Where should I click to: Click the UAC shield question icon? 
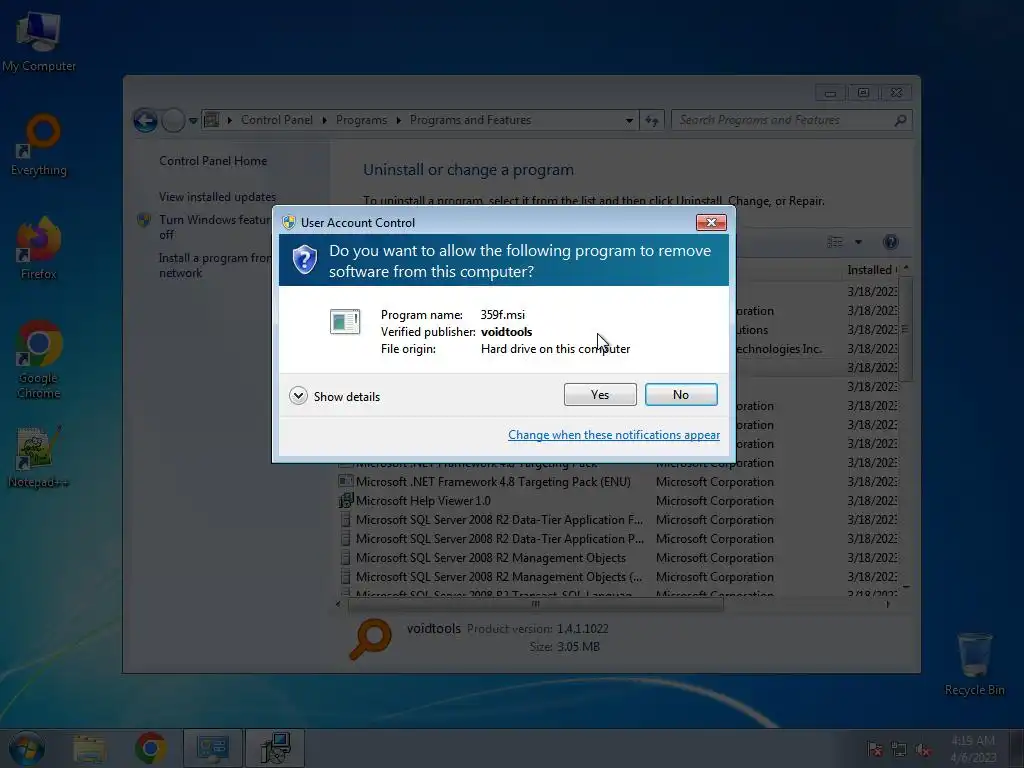[304, 260]
